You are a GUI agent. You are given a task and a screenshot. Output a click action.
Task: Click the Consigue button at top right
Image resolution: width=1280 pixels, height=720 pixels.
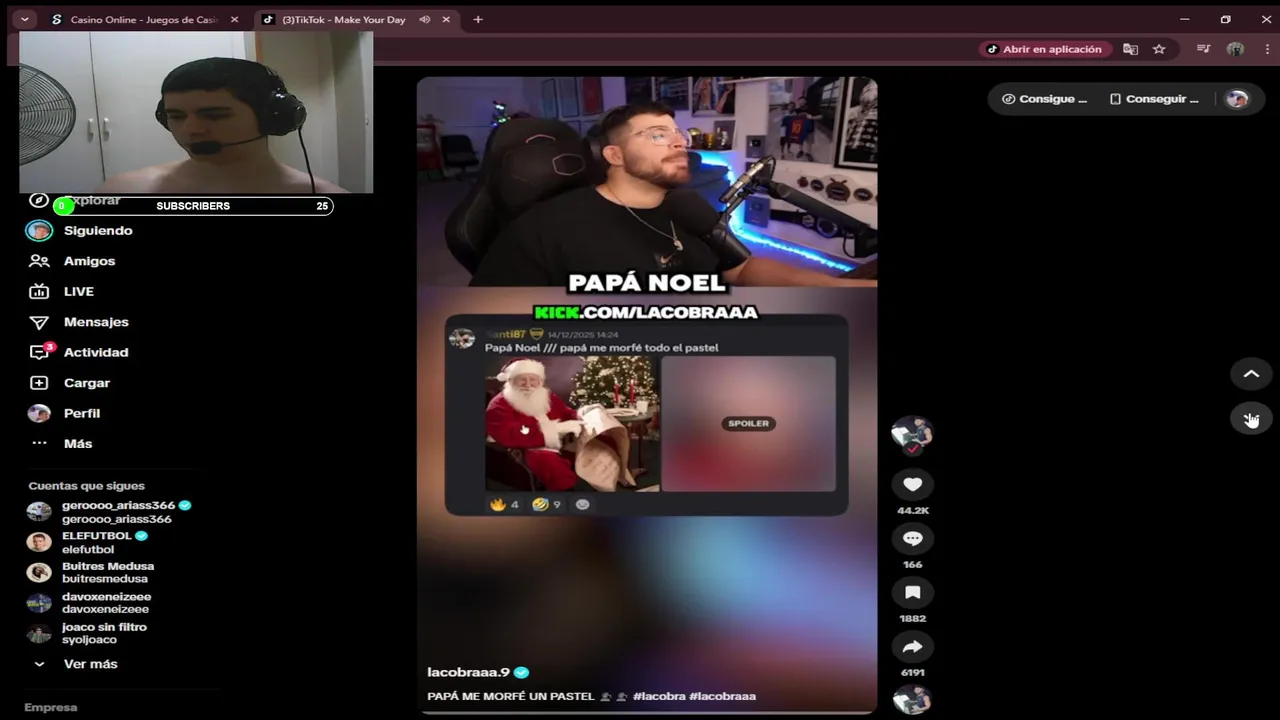click(1044, 99)
